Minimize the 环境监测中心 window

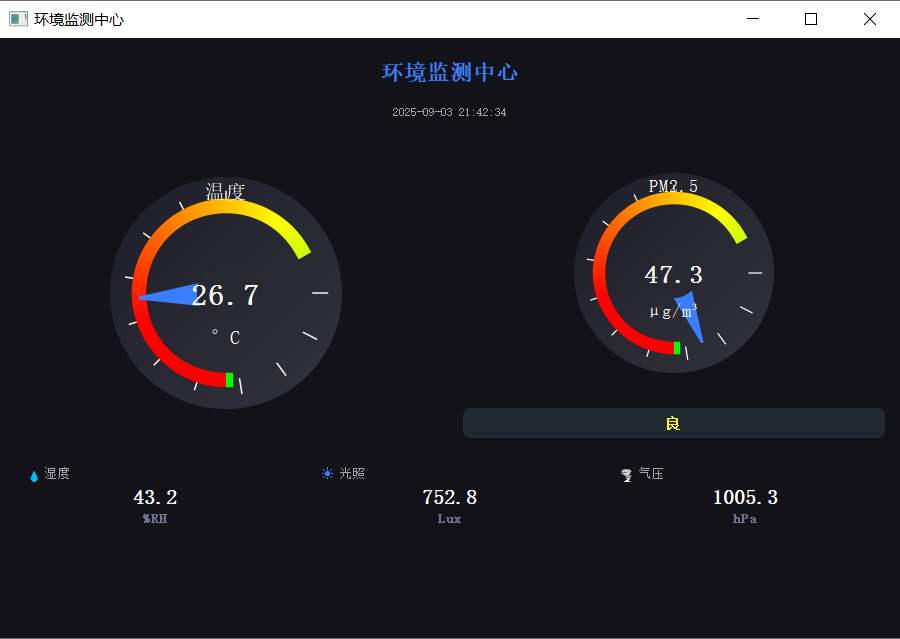pyautogui.click(x=753, y=19)
